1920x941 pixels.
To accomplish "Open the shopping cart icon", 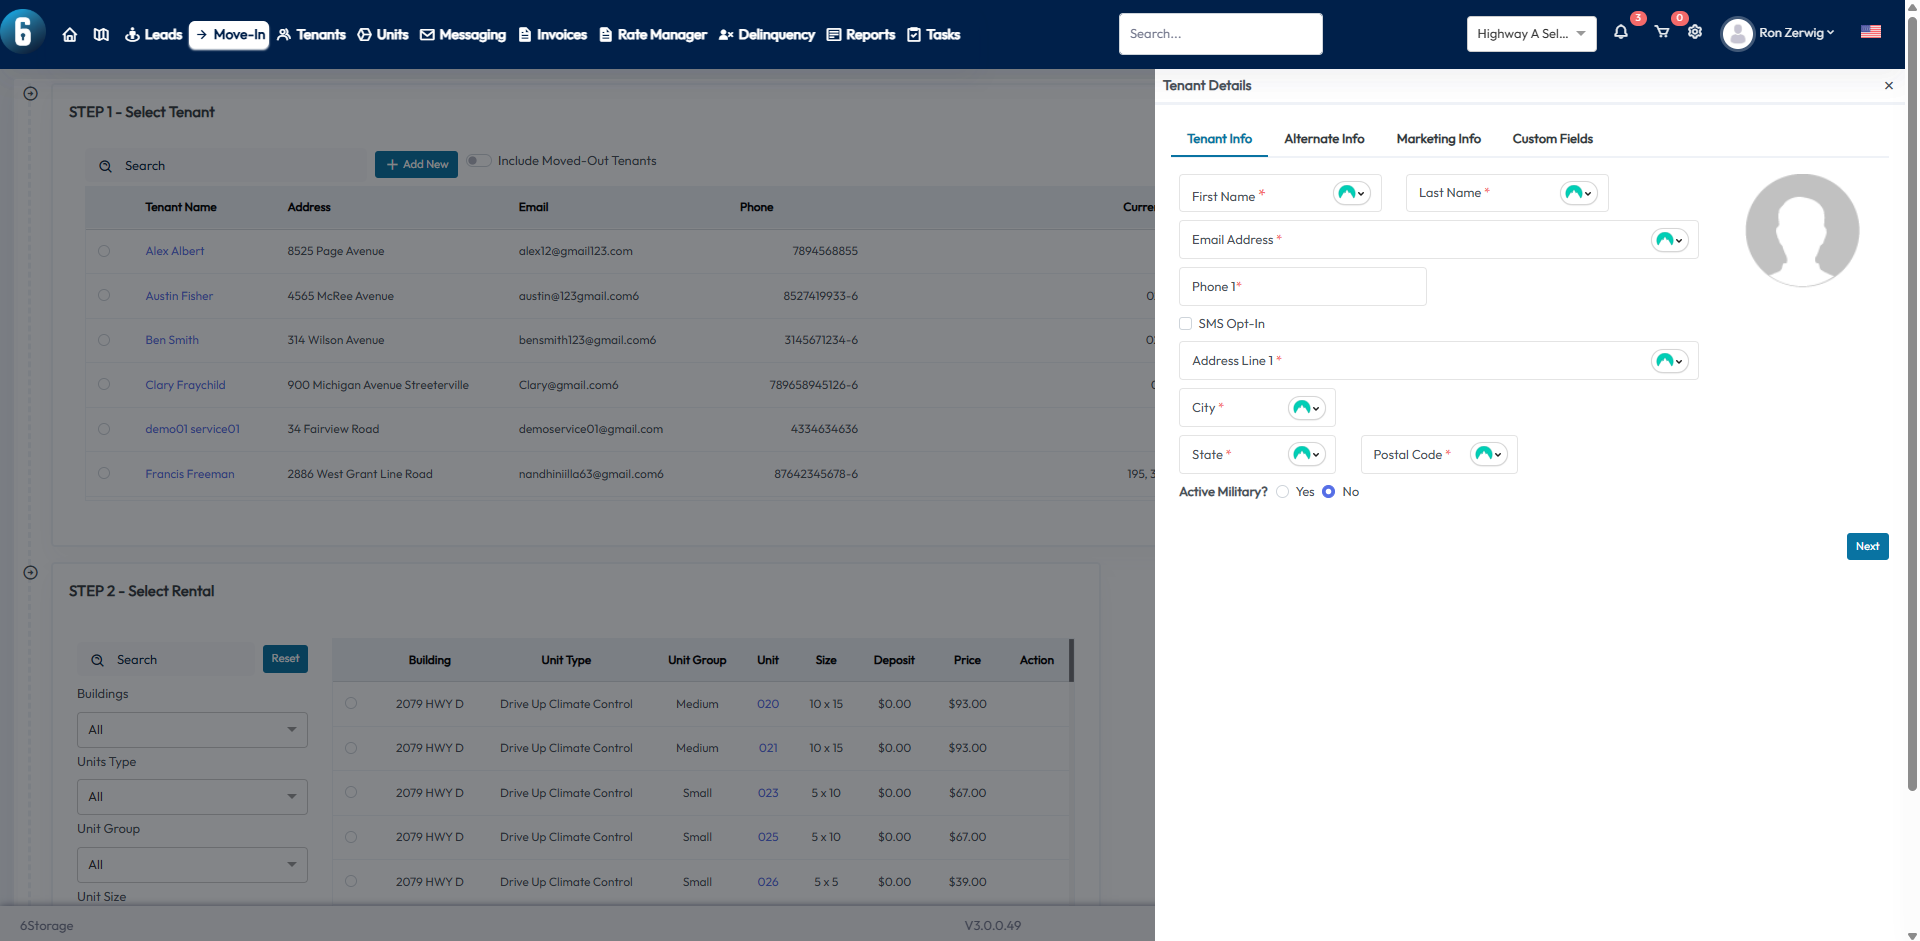I will tap(1662, 33).
